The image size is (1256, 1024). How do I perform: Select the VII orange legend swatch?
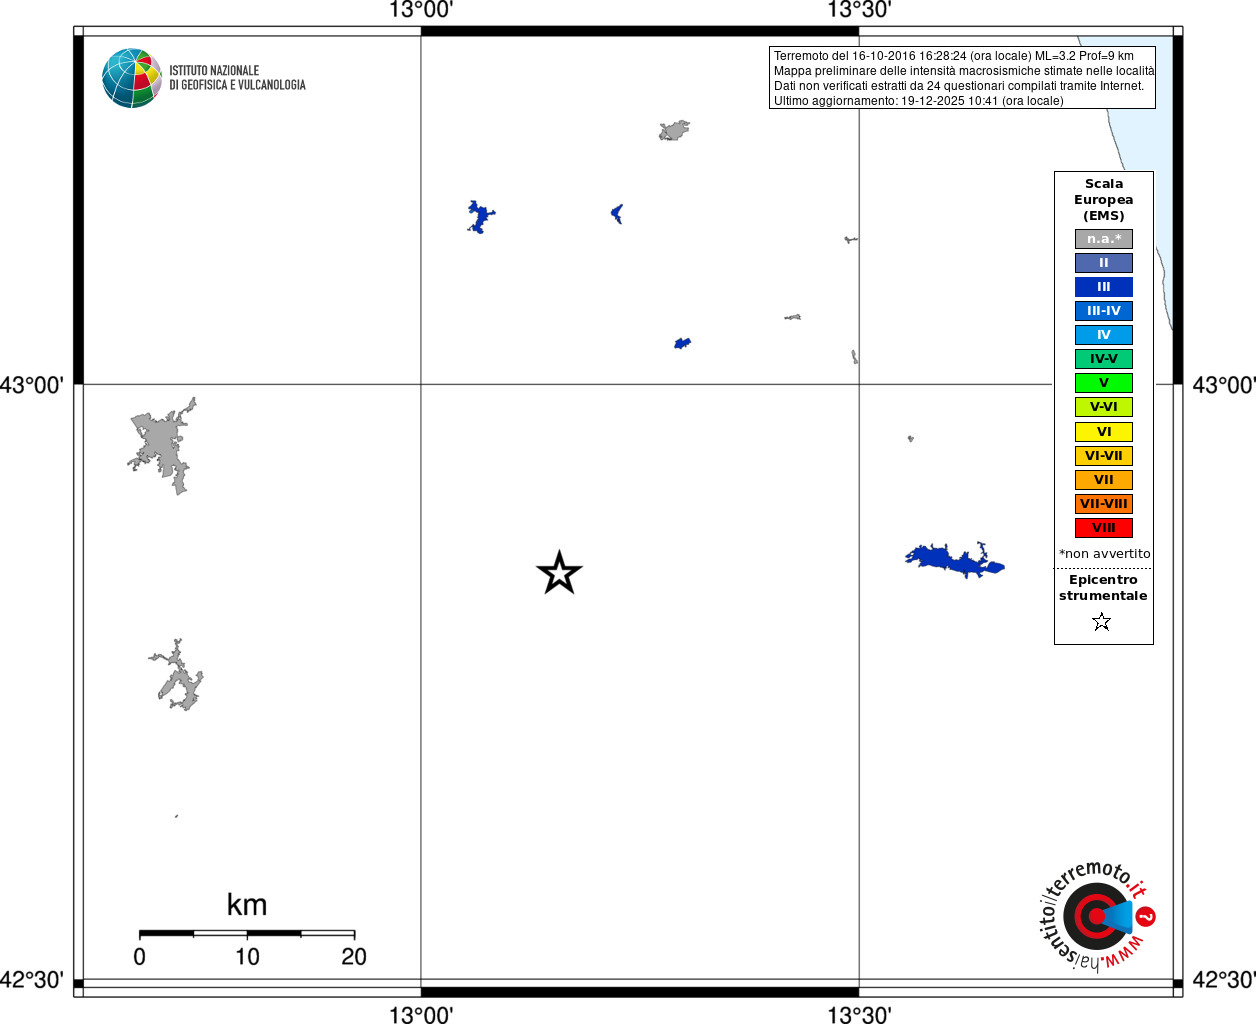(x=1104, y=480)
